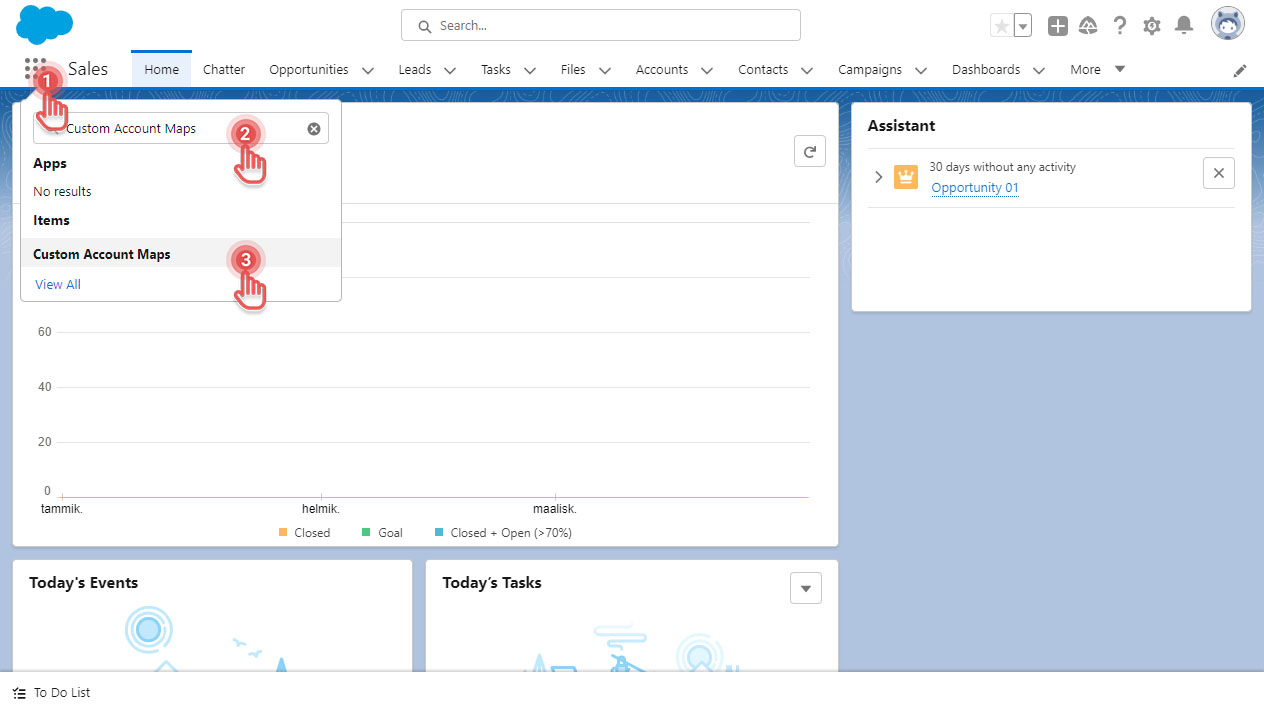
Task: Open Salesforce Setup gear icon
Action: coord(1151,25)
